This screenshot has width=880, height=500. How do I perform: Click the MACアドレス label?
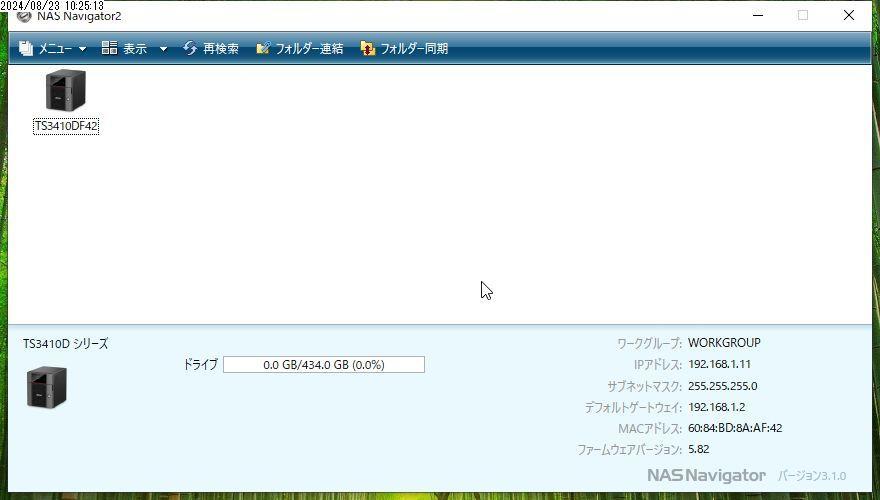click(x=650, y=429)
